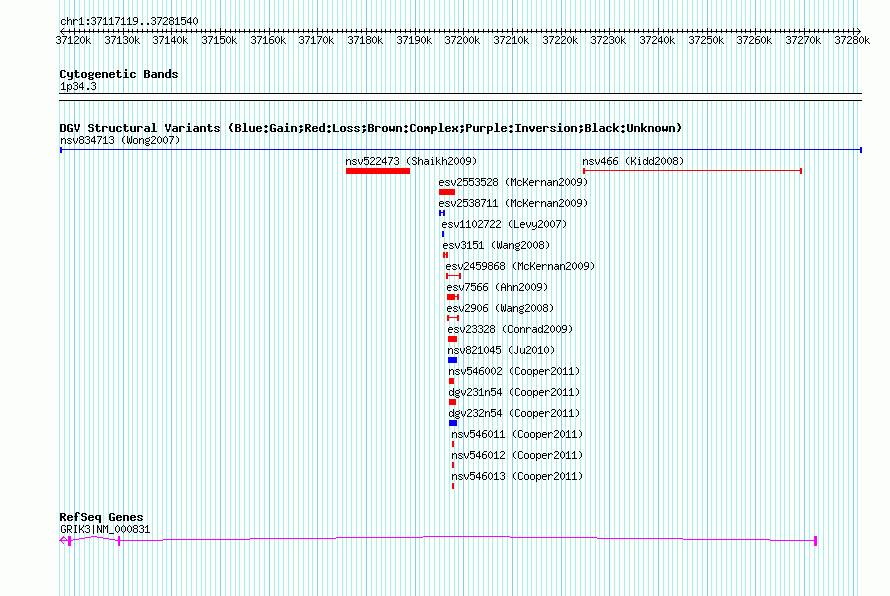Select the nsv821045 (Ju2010) blue block

[452, 360]
